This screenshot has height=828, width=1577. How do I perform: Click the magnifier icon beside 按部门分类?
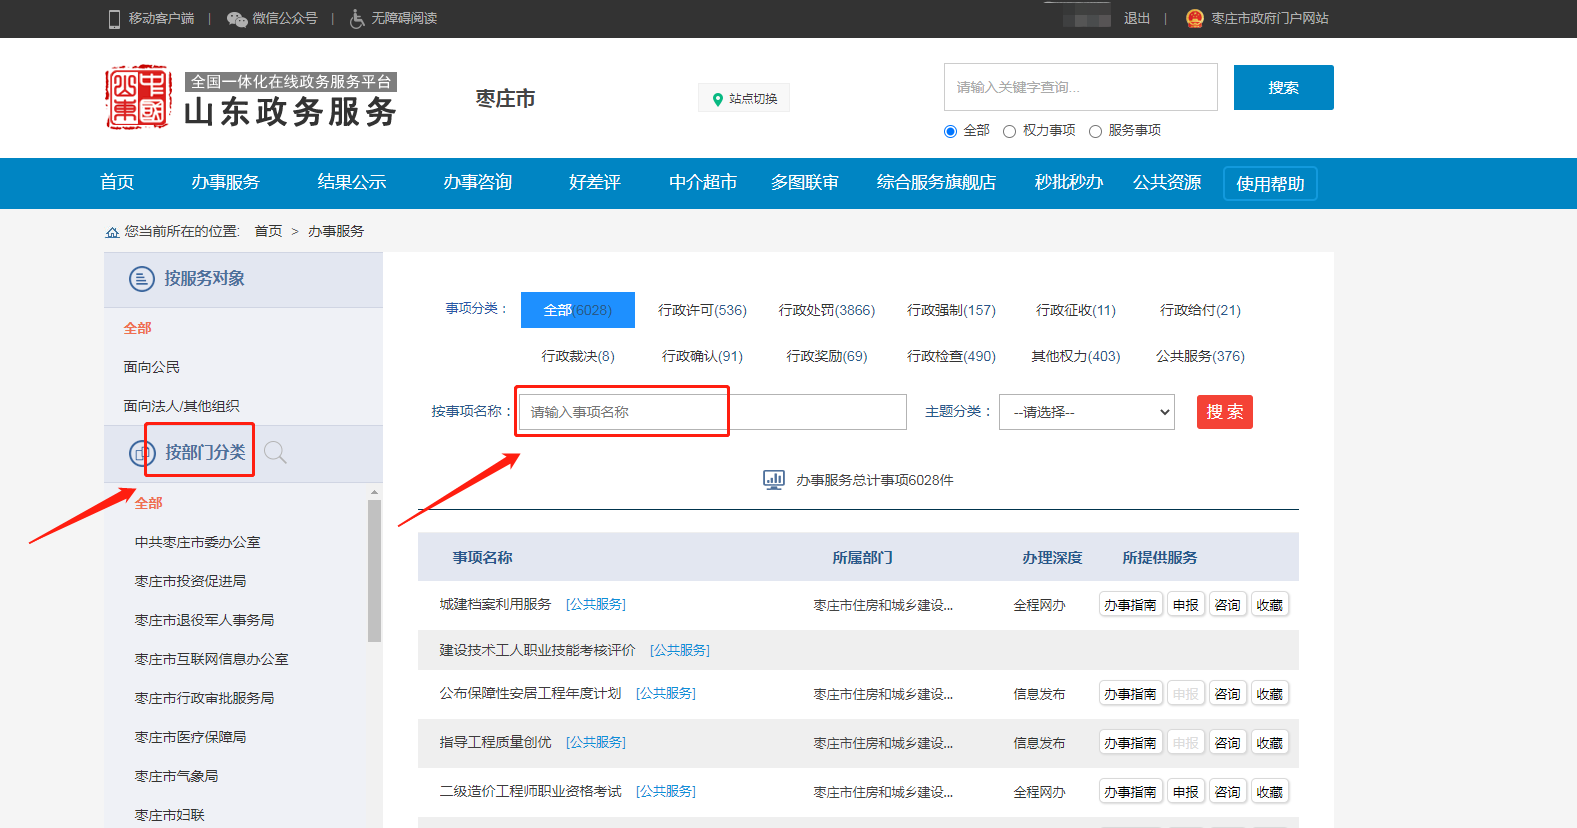[x=275, y=453]
